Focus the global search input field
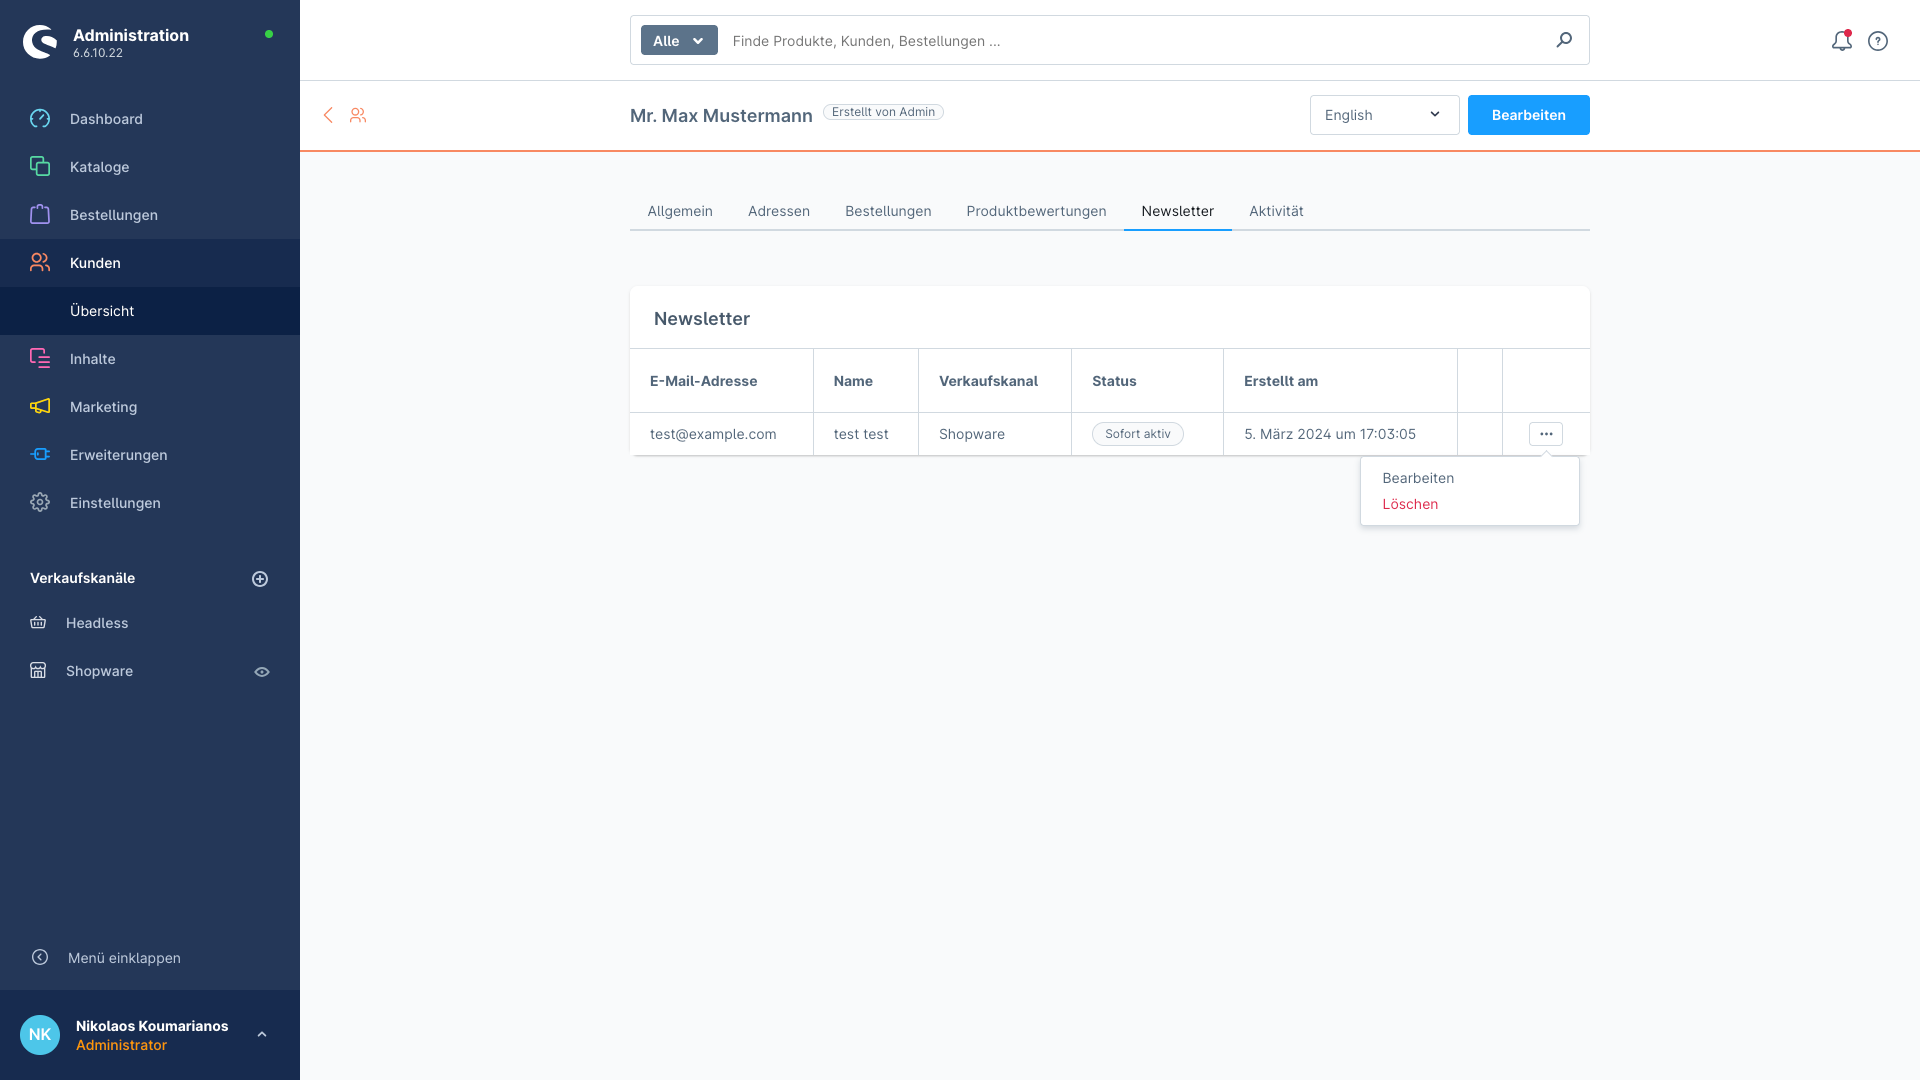1920x1080 pixels. coord(1135,41)
